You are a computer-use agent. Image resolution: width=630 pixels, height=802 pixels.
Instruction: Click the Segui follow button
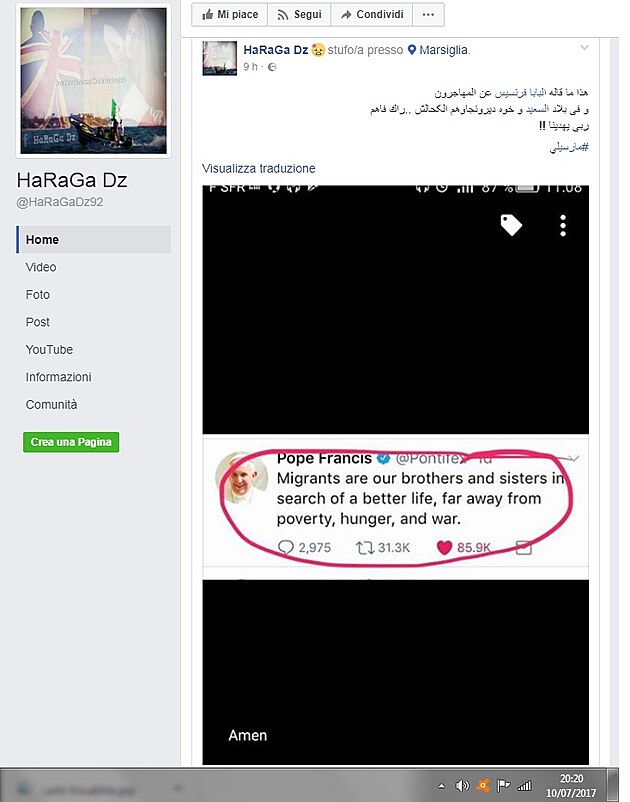(x=299, y=14)
